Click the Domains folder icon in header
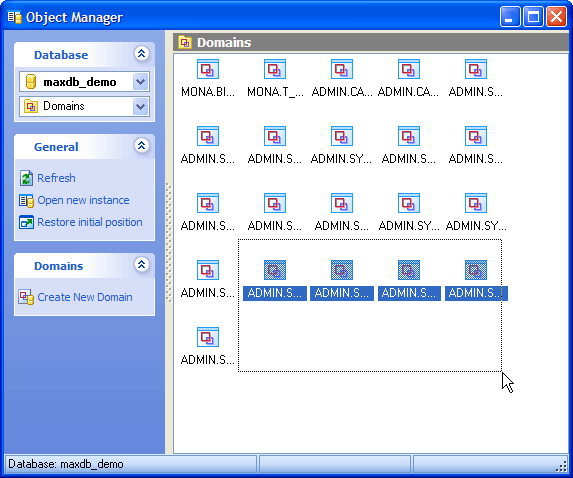 (x=185, y=43)
